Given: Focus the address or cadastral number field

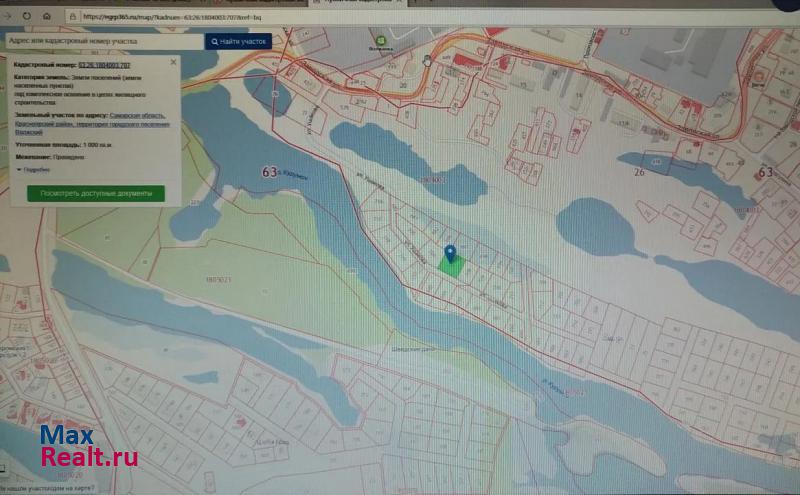Looking at the screenshot, I should (102, 41).
